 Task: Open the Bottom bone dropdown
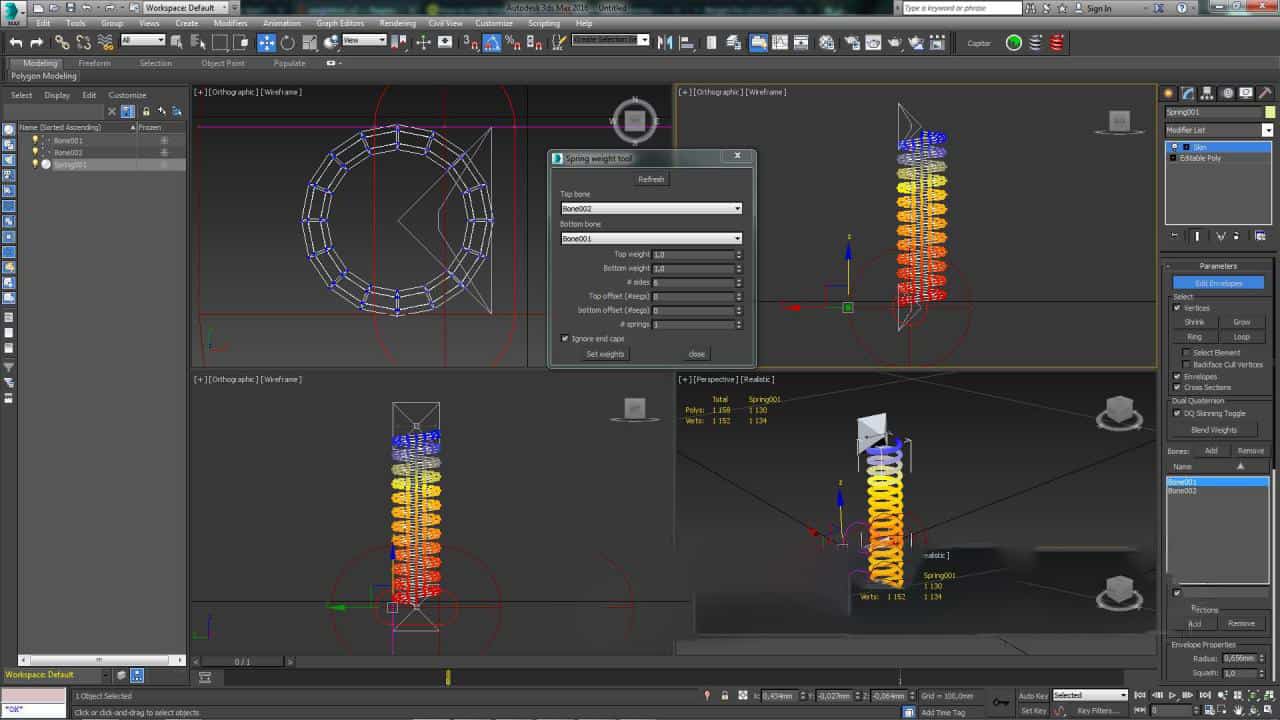coord(651,239)
